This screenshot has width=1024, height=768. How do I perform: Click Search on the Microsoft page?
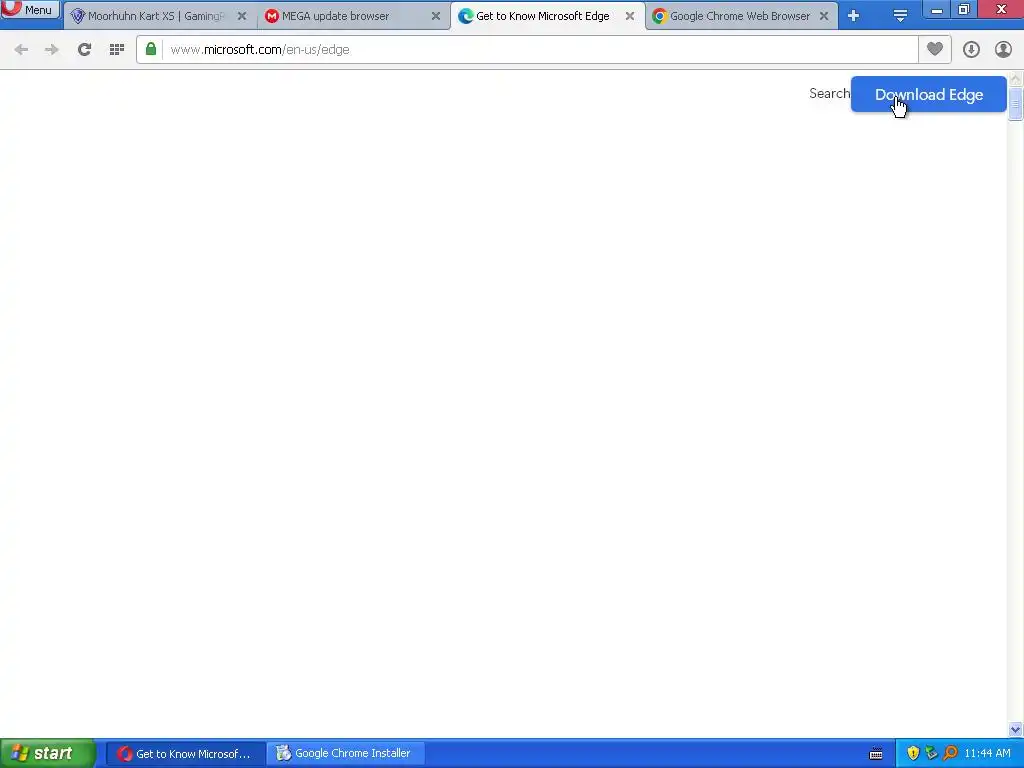[x=829, y=93]
